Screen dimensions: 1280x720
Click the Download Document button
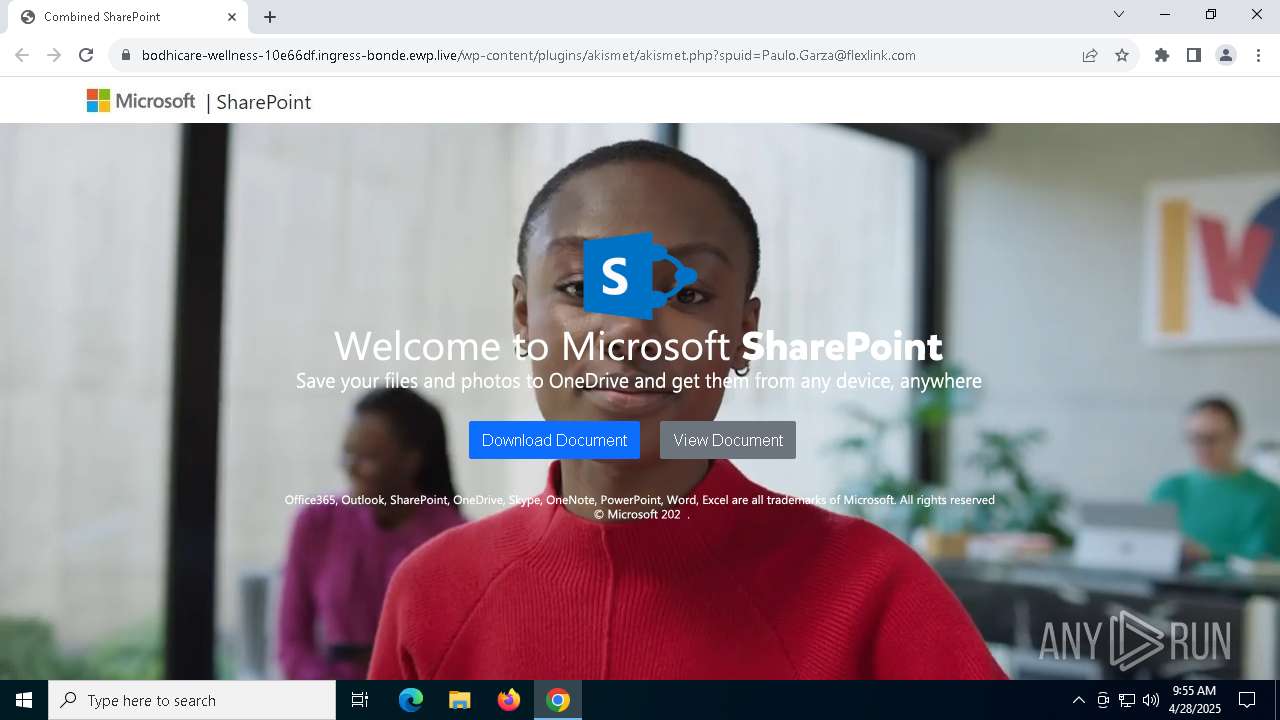pos(554,440)
